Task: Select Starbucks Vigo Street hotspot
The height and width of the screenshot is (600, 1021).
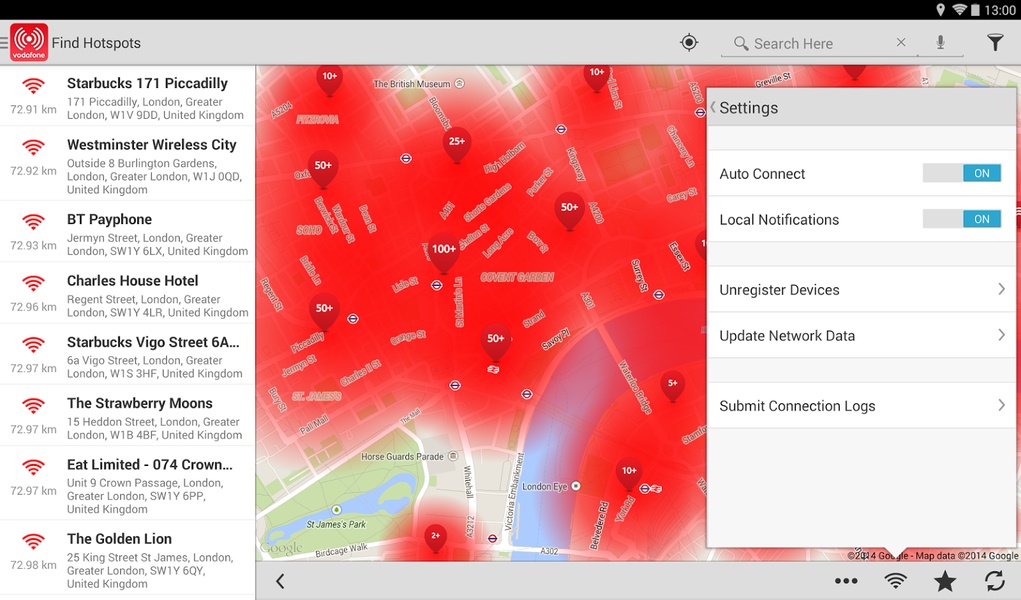Action: coord(128,356)
